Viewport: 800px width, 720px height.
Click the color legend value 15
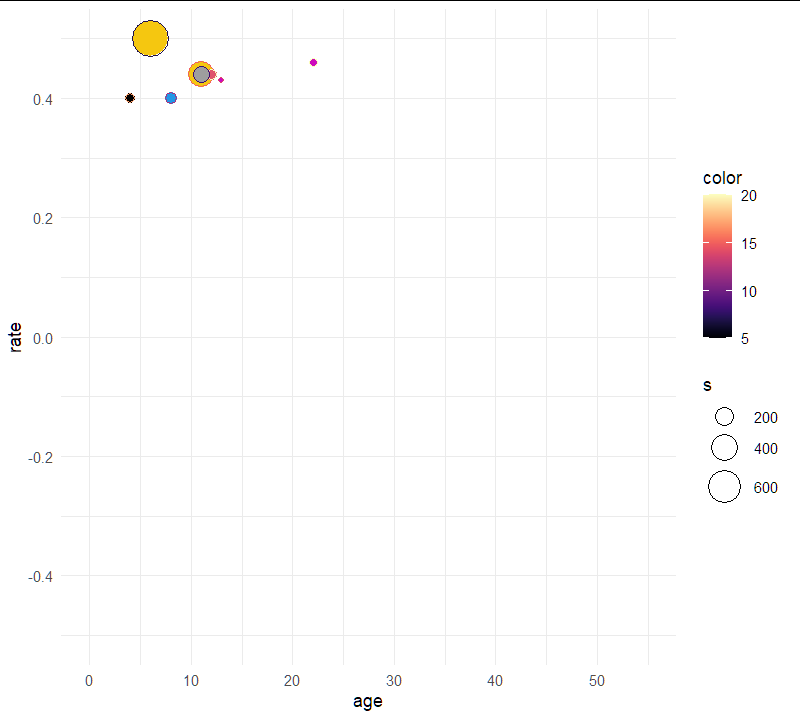tap(748, 244)
